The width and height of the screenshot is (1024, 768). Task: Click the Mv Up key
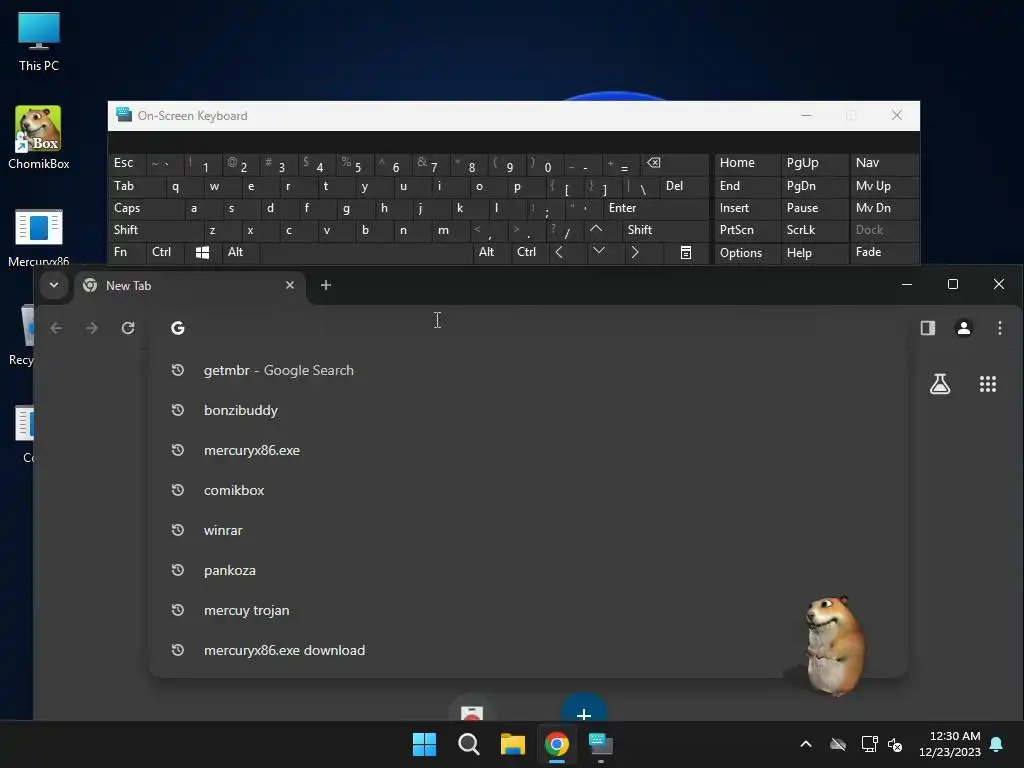point(884,186)
